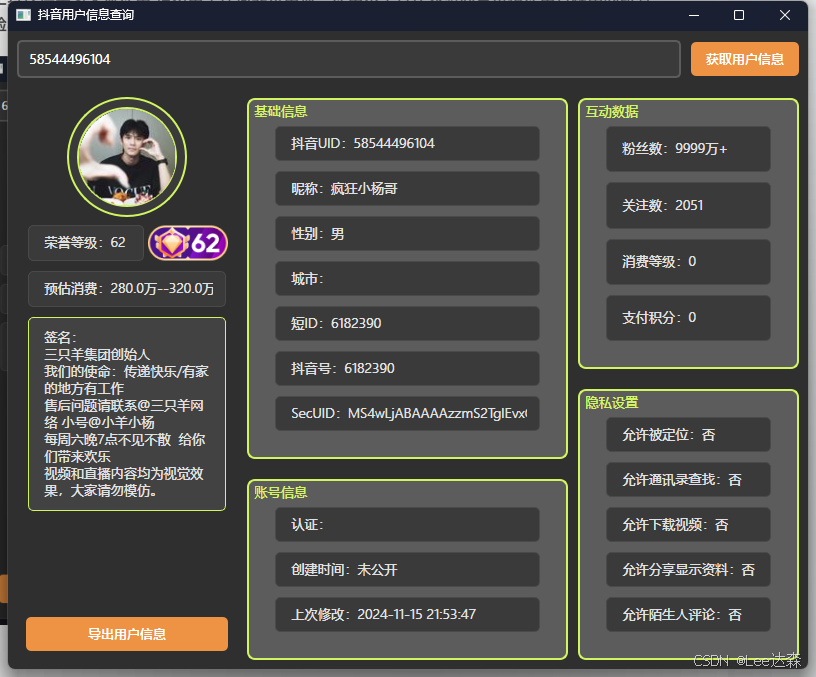Select the 允许分享显示资料: 否 field
The width and height of the screenshot is (816, 677).
[x=688, y=569]
